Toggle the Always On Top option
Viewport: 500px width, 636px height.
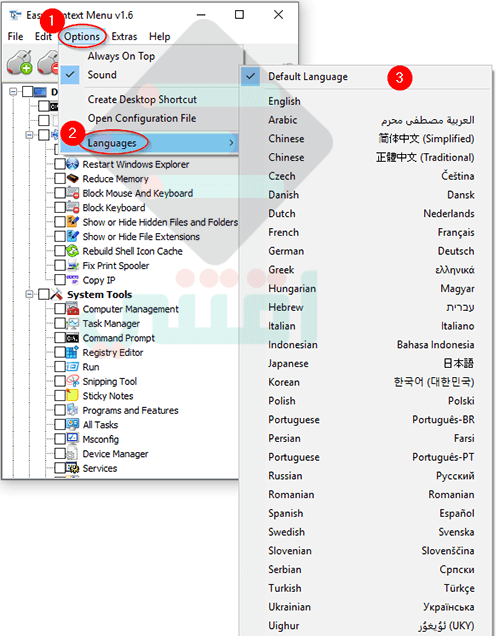coord(151,56)
